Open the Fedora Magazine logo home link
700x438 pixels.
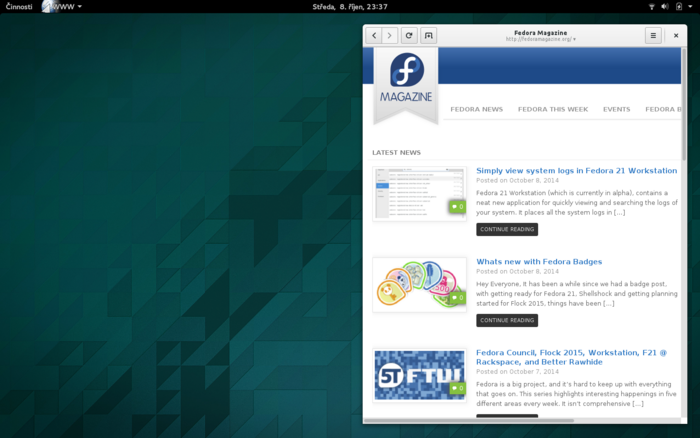click(x=406, y=85)
